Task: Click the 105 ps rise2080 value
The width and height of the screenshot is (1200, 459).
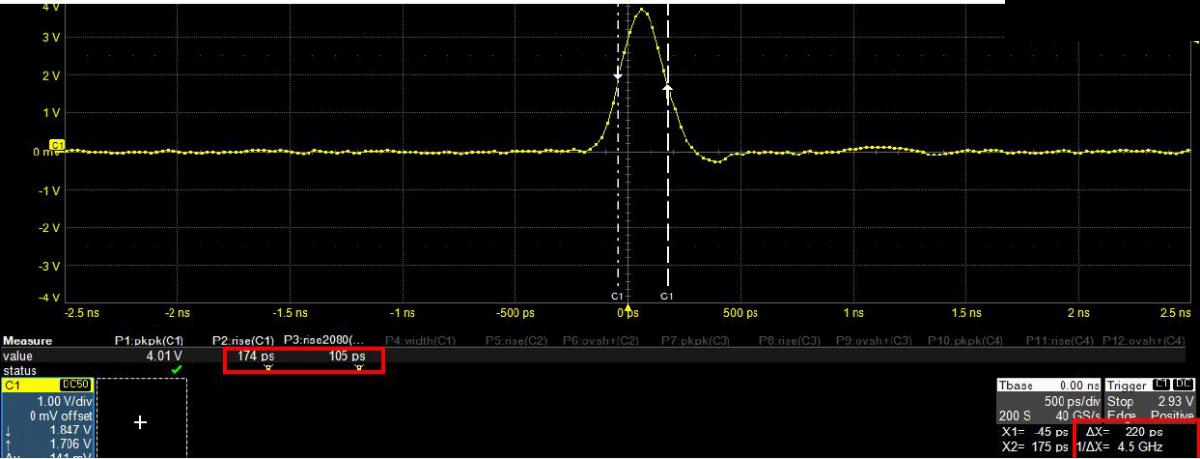Action: pyautogui.click(x=346, y=356)
